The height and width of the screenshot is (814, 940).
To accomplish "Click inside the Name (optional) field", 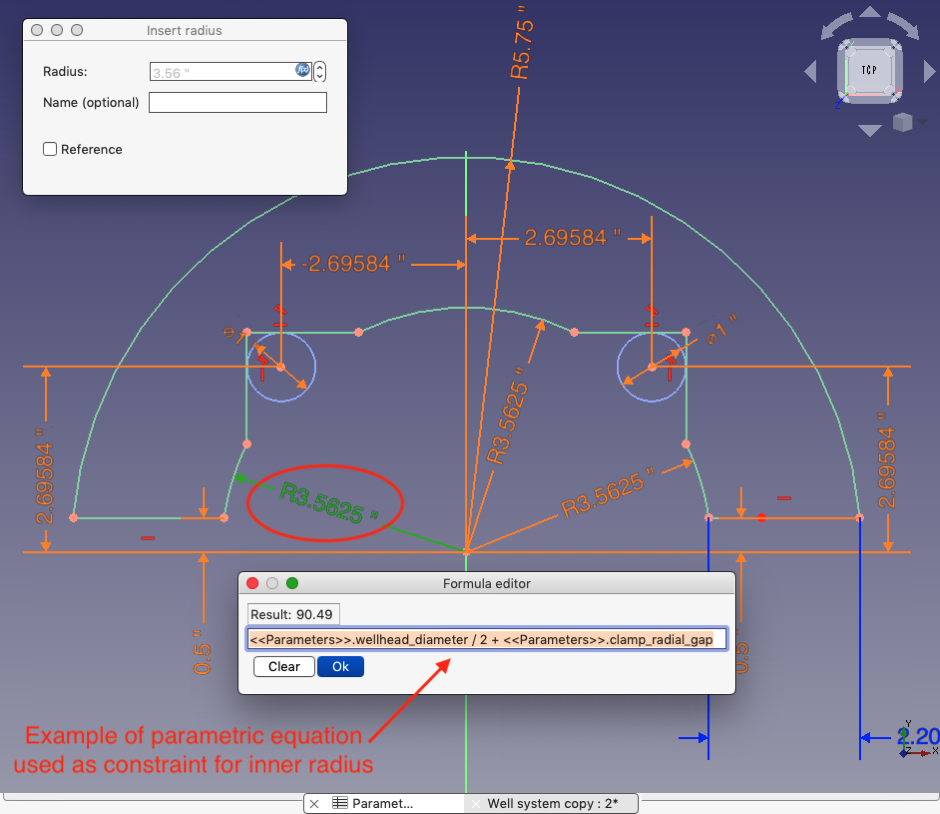I will coord(237,102).
